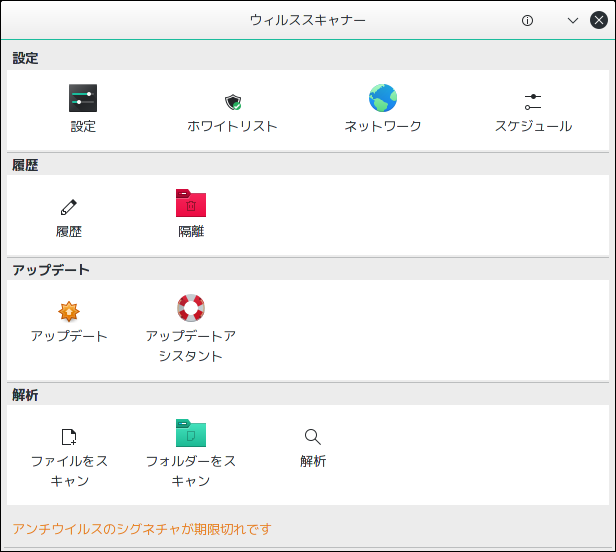This screenshot has width=616, height=552.
Task: Expand the chevron dropdown in title bar
Action: (x=573, y=20)
